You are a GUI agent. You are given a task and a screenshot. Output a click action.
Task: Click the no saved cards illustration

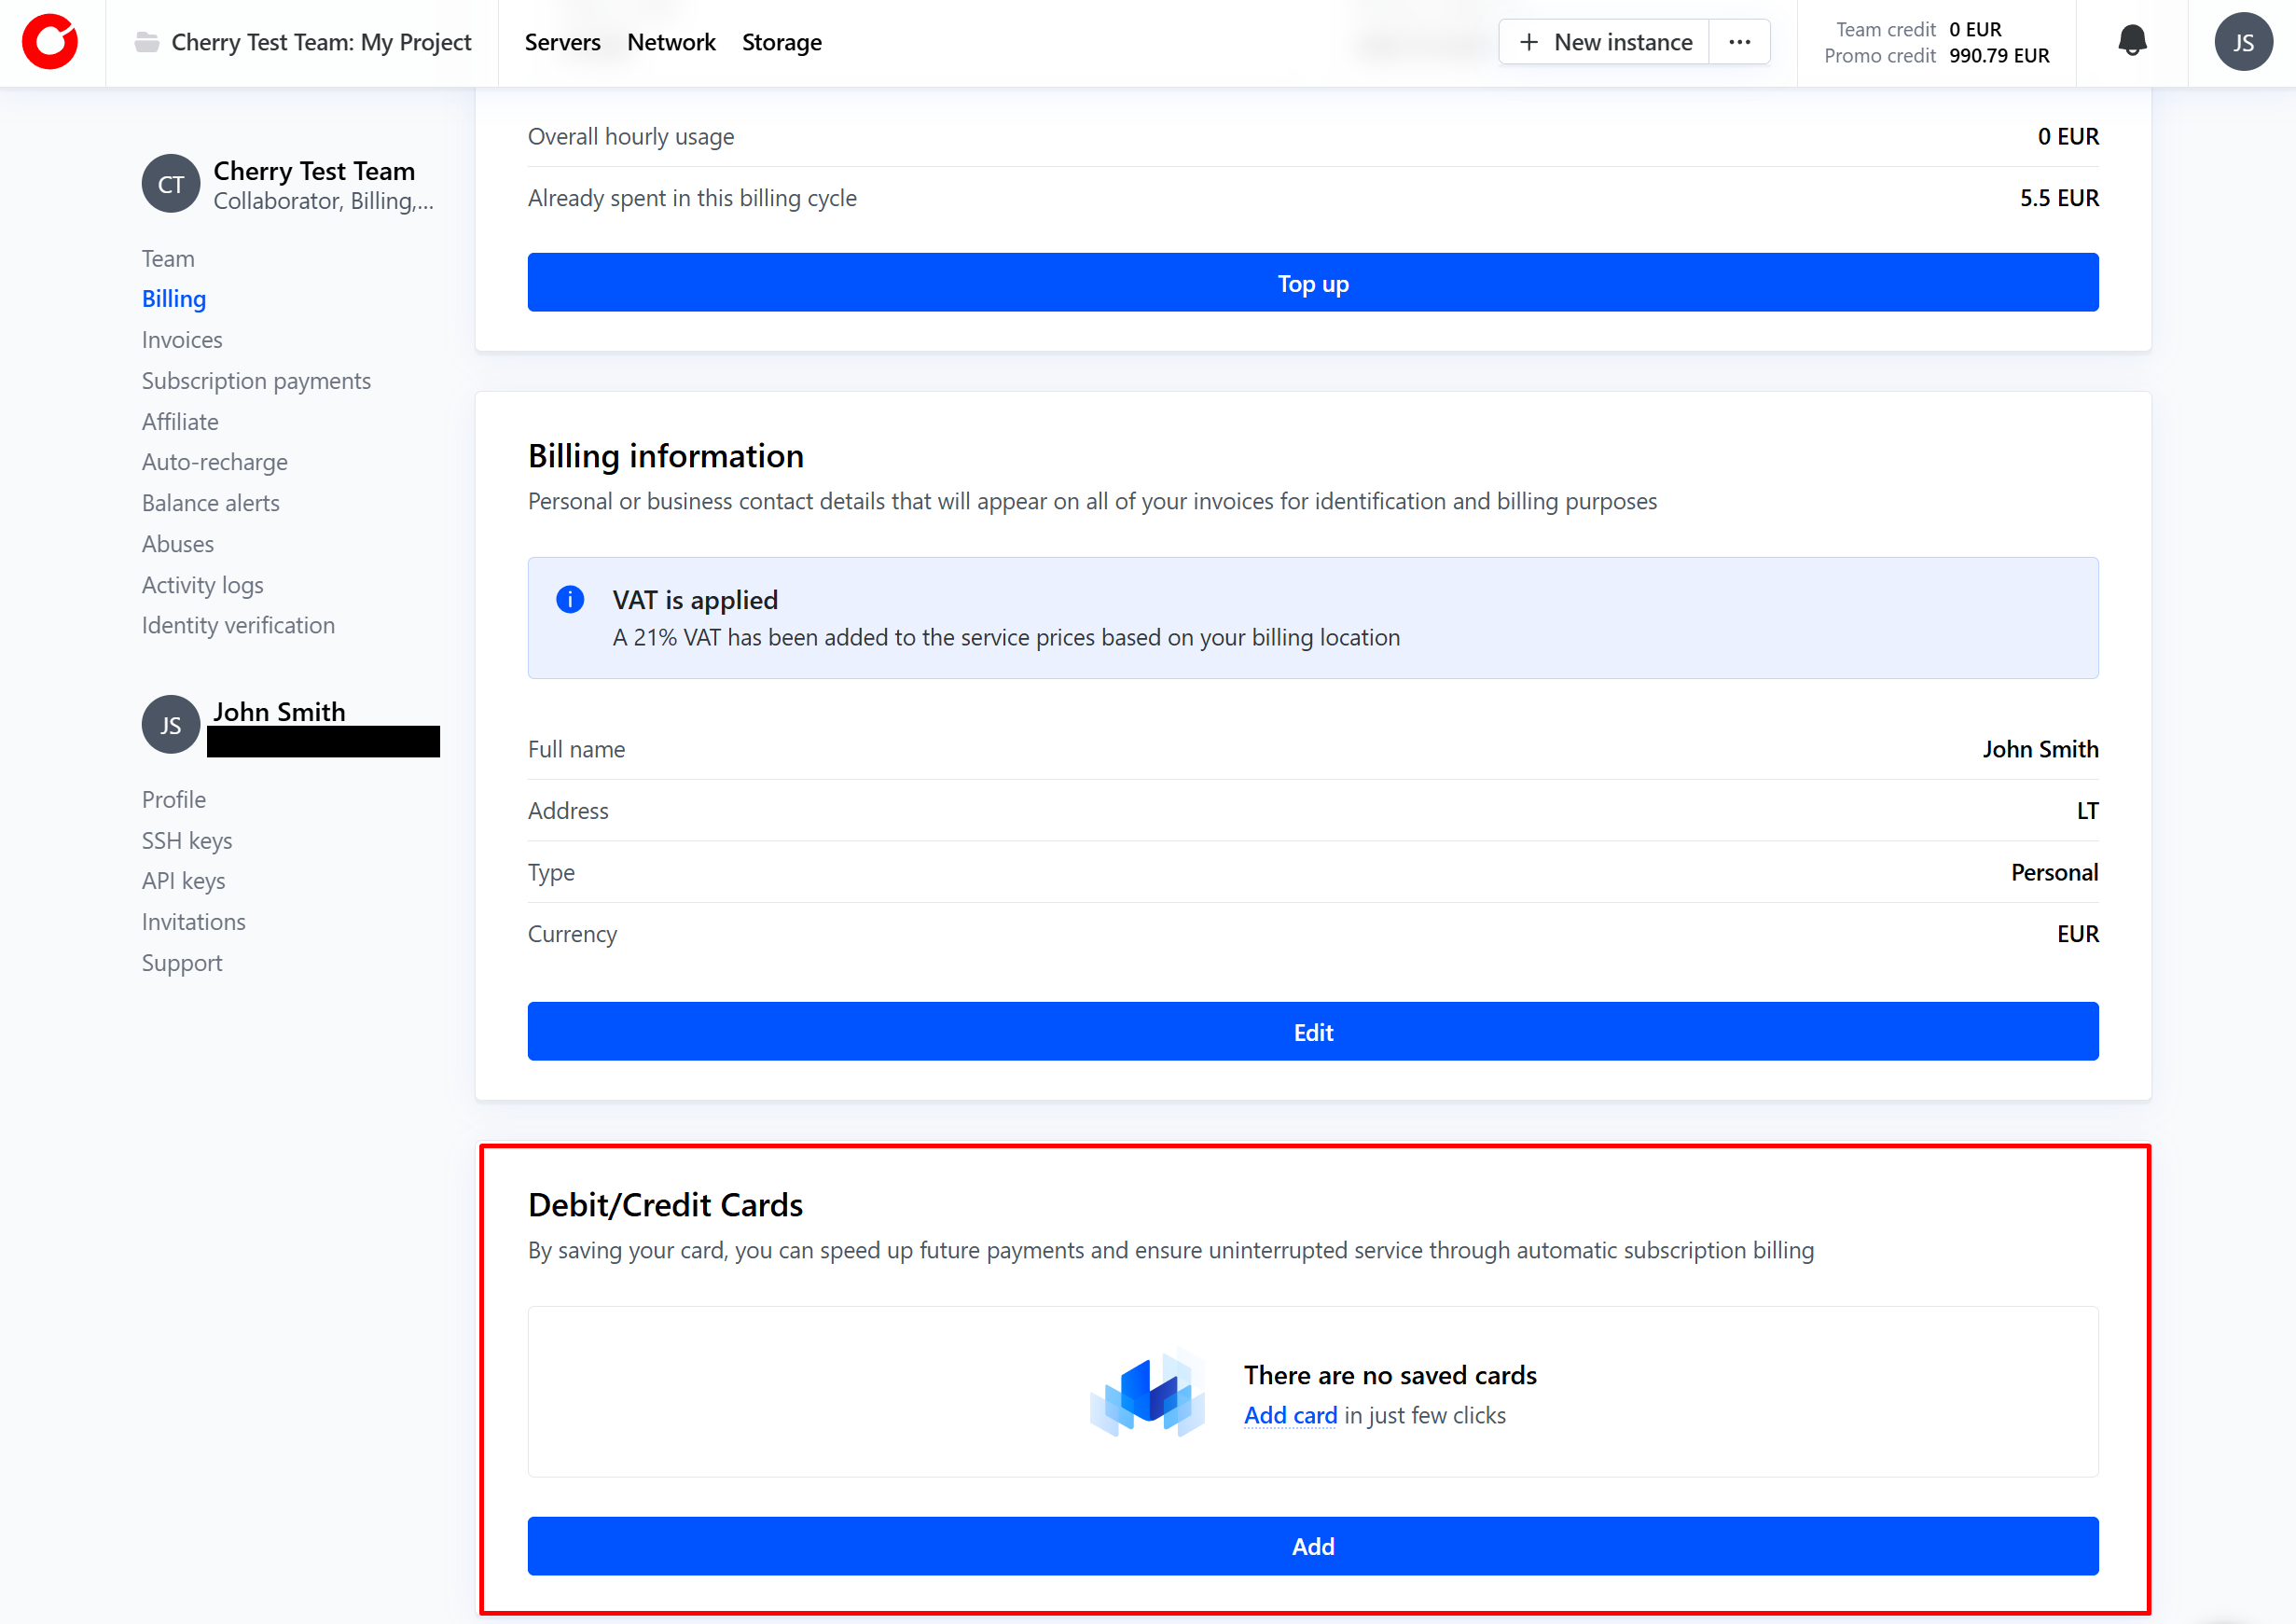pyautogui.click(x=1148, y=1393)
